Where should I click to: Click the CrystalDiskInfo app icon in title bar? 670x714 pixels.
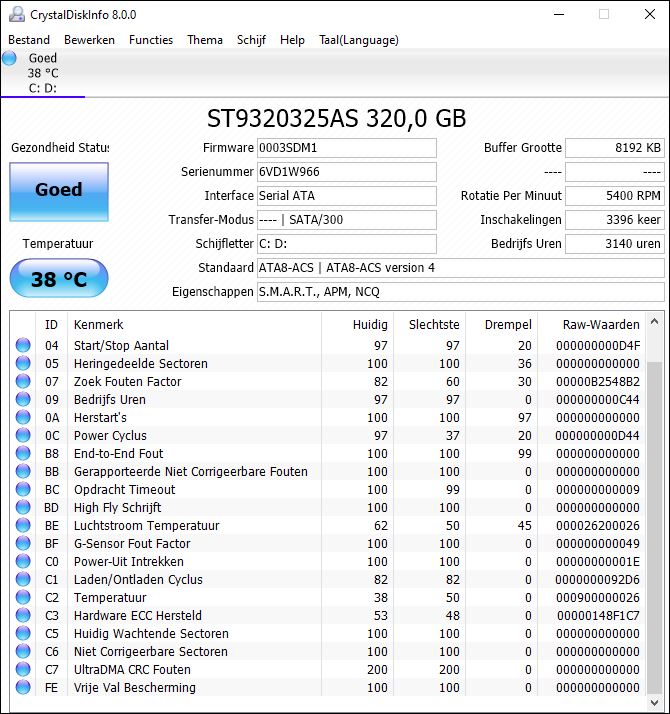16,15
